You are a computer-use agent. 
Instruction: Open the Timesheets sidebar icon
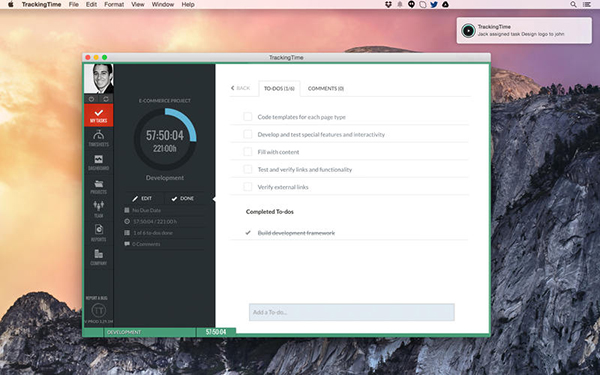point(99,139)
